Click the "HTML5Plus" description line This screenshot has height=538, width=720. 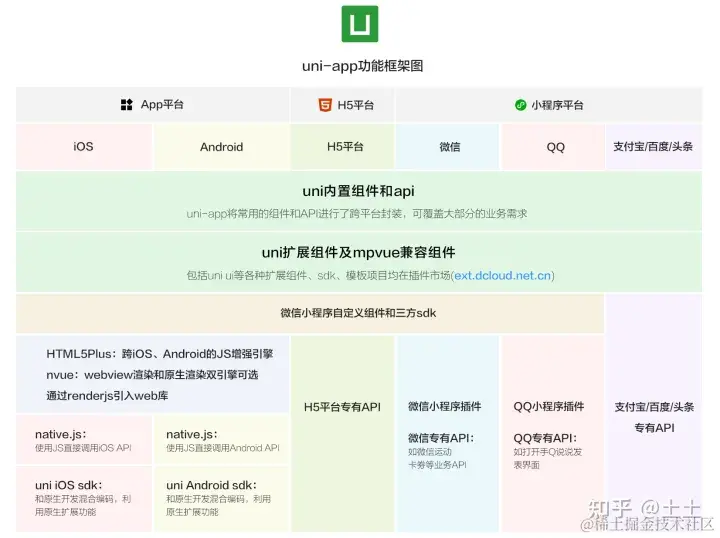tap(160, 354)
